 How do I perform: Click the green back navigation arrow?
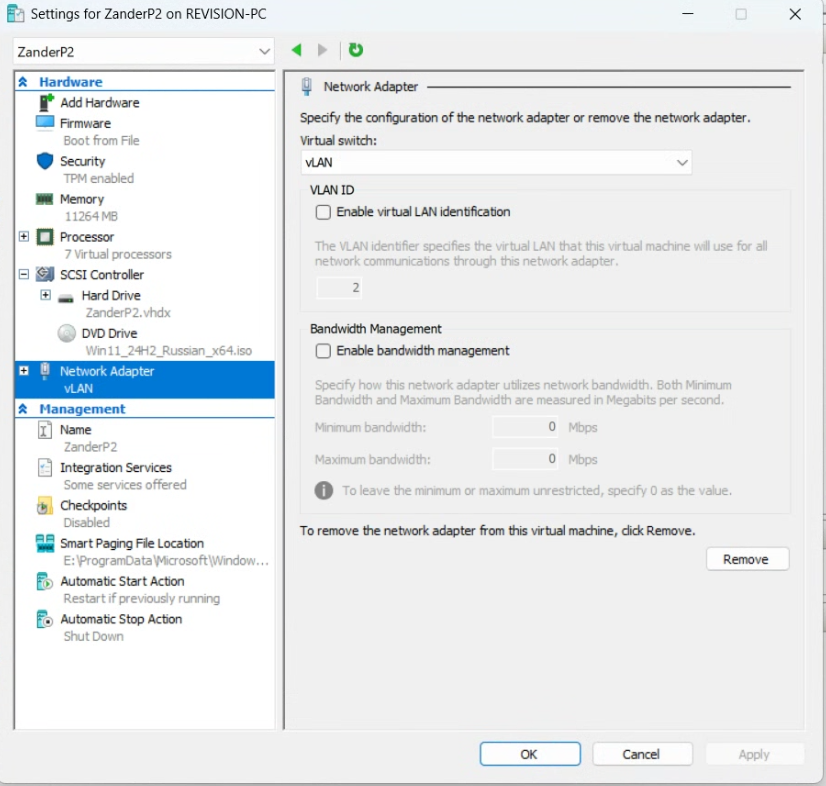coord(297,50)
